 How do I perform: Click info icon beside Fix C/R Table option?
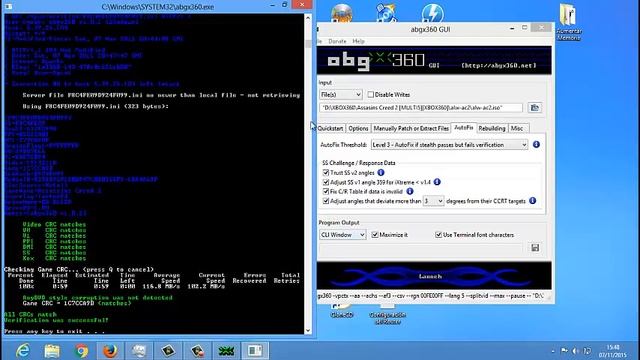[410, 191]
